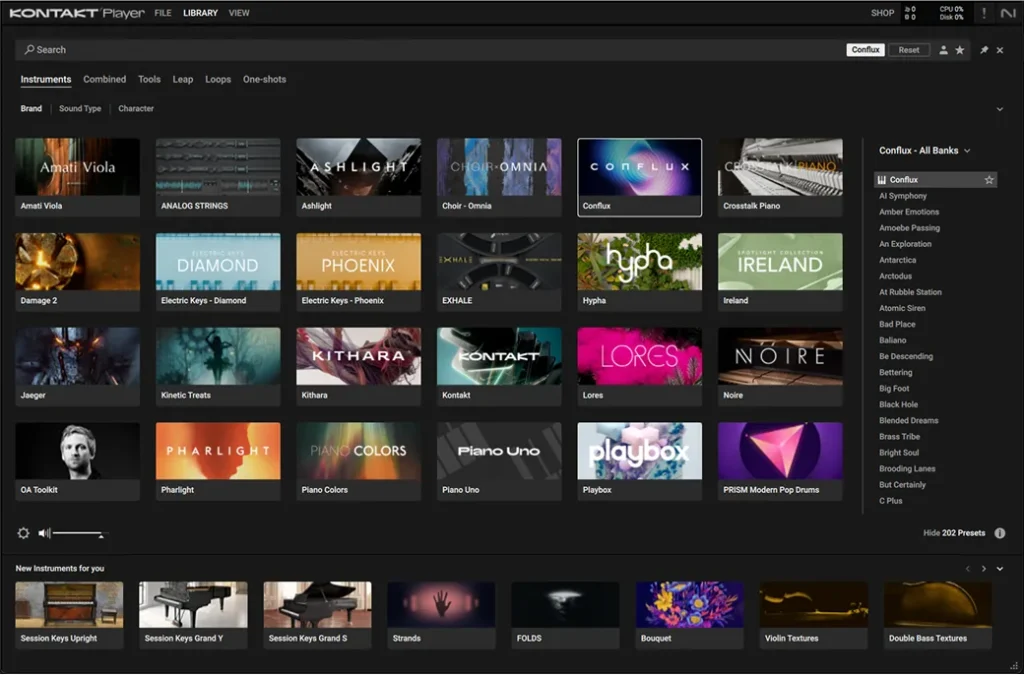Select the Damage 2 library tile
The width and height of the screenshot is (1024, 675).
[77, 272]
